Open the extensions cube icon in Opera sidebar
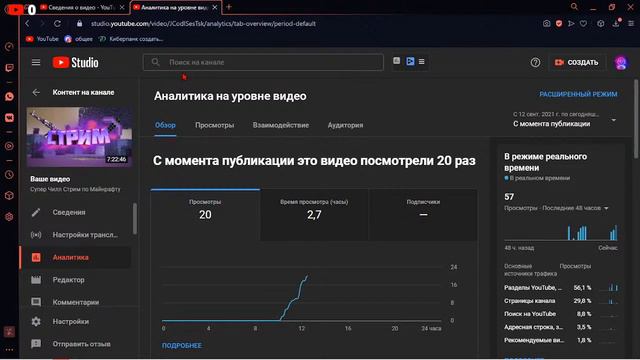Screen dimensions: 640x360 pyautogui.click(x=9, y=196)
